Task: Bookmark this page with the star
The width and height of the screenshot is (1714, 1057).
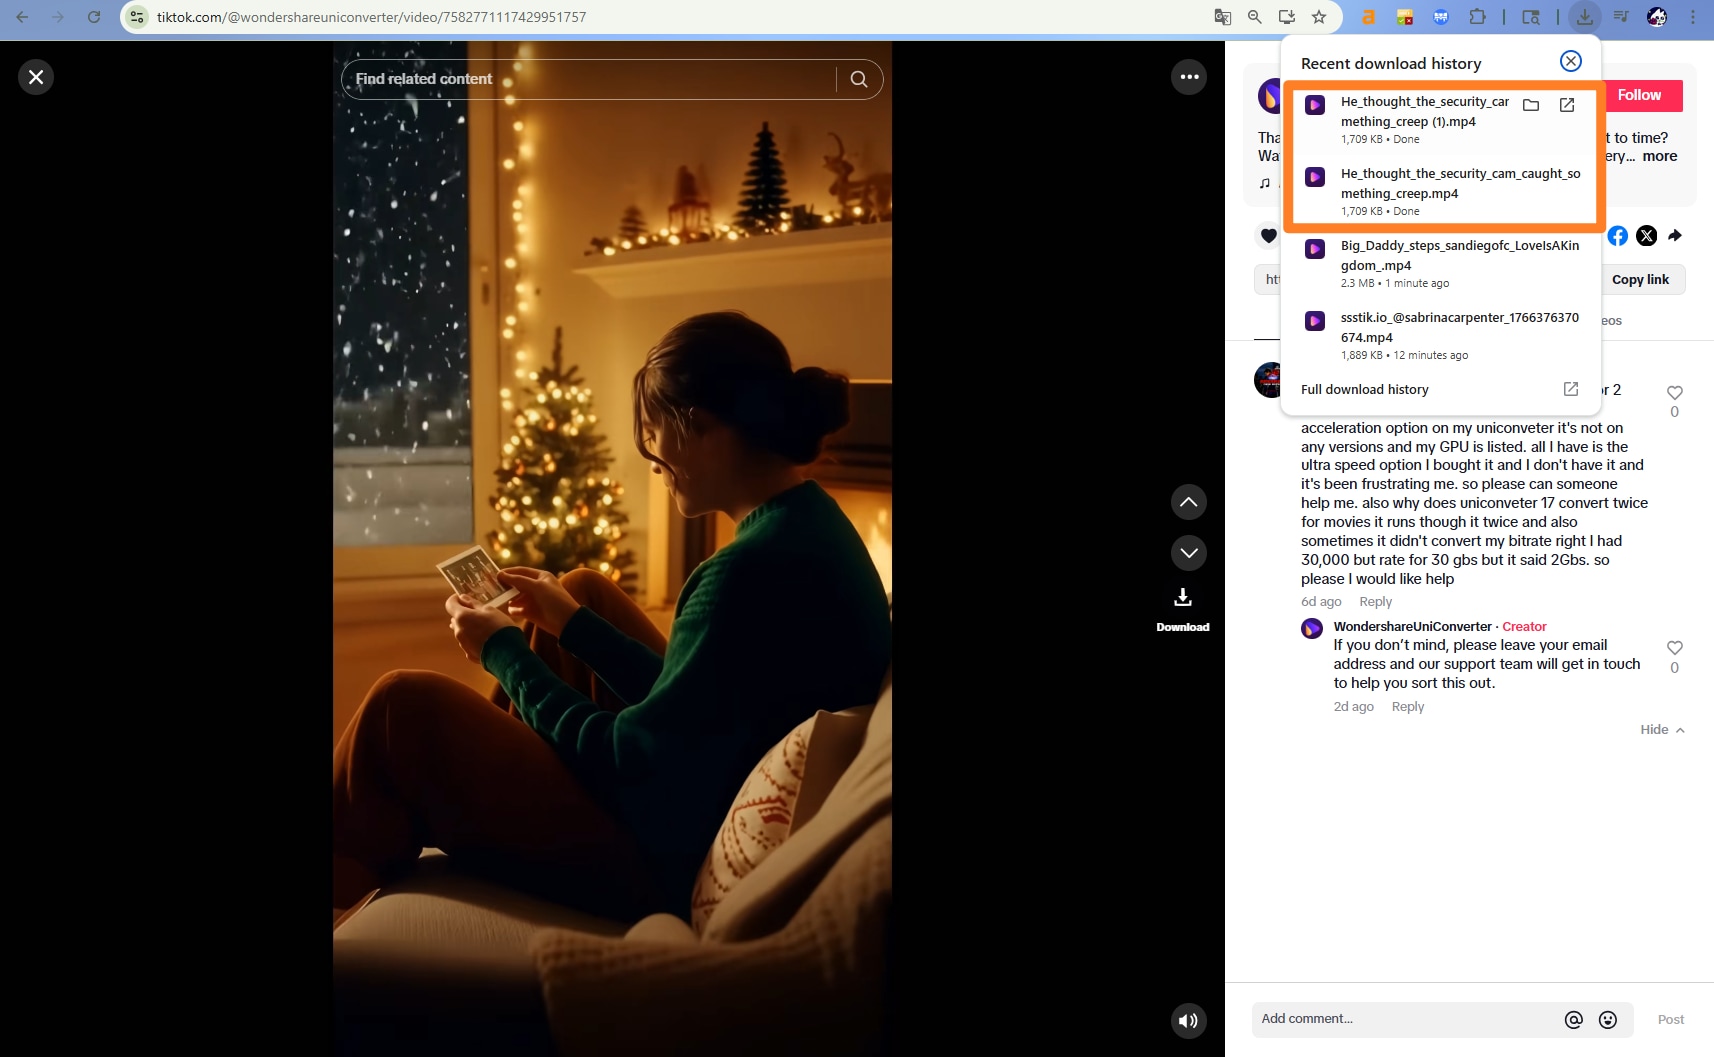Action: click(x=1320, y=17)
